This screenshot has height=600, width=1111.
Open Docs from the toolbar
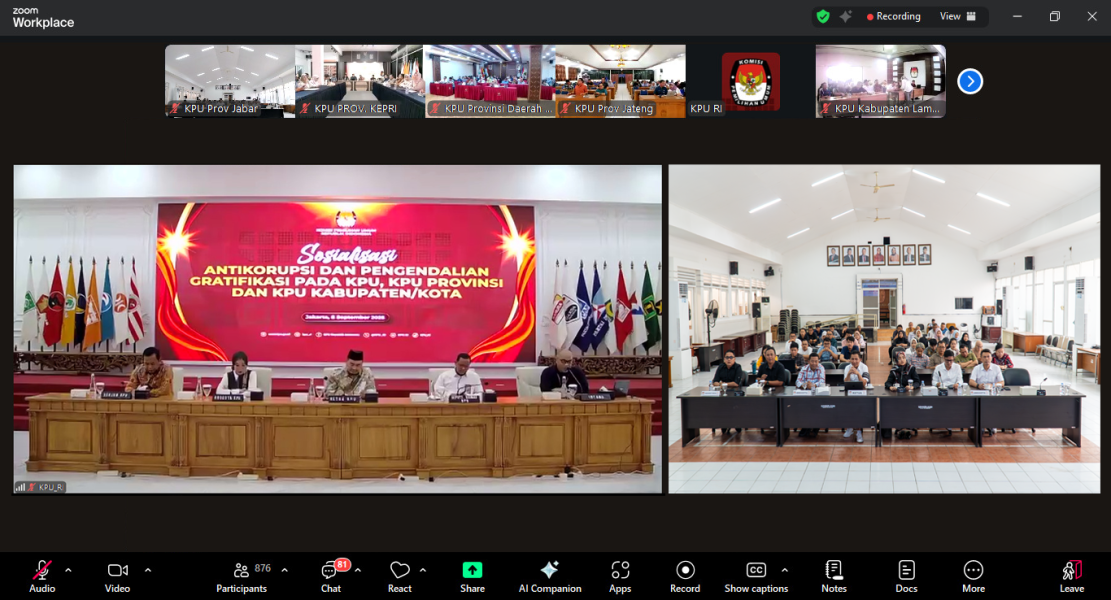coord(906,575)
